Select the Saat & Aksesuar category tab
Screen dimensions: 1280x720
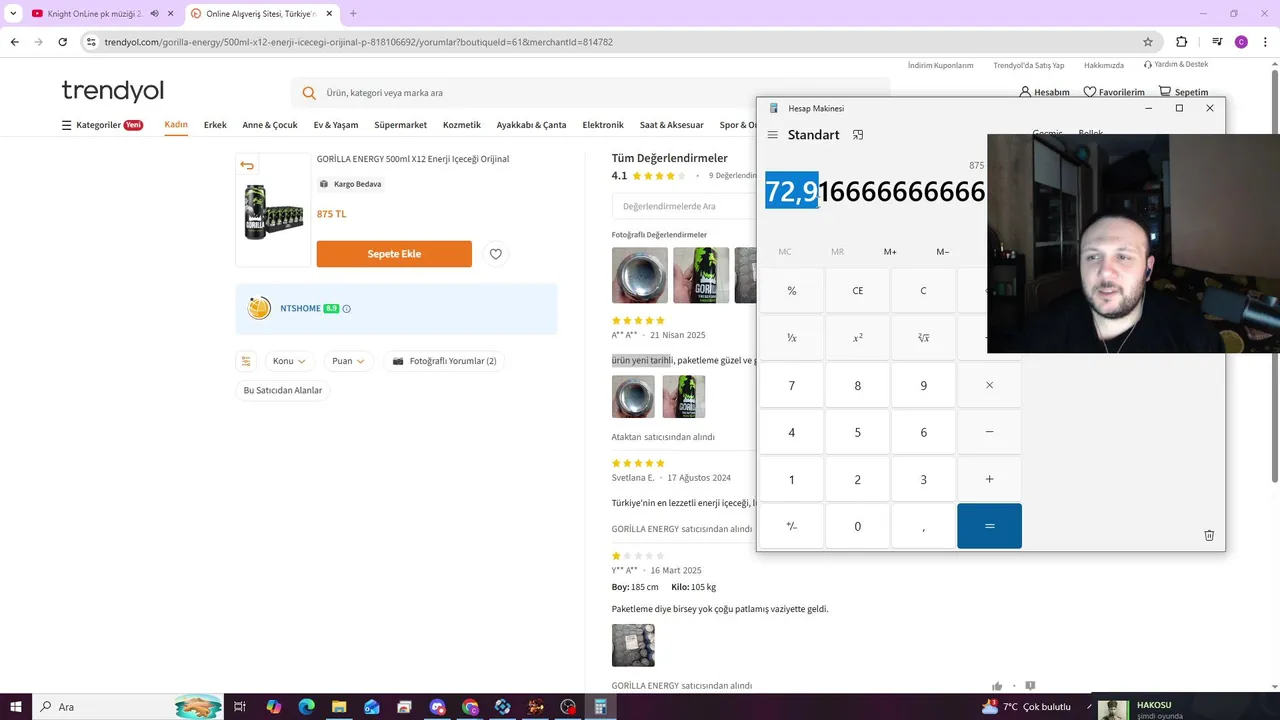pos(671,125)
